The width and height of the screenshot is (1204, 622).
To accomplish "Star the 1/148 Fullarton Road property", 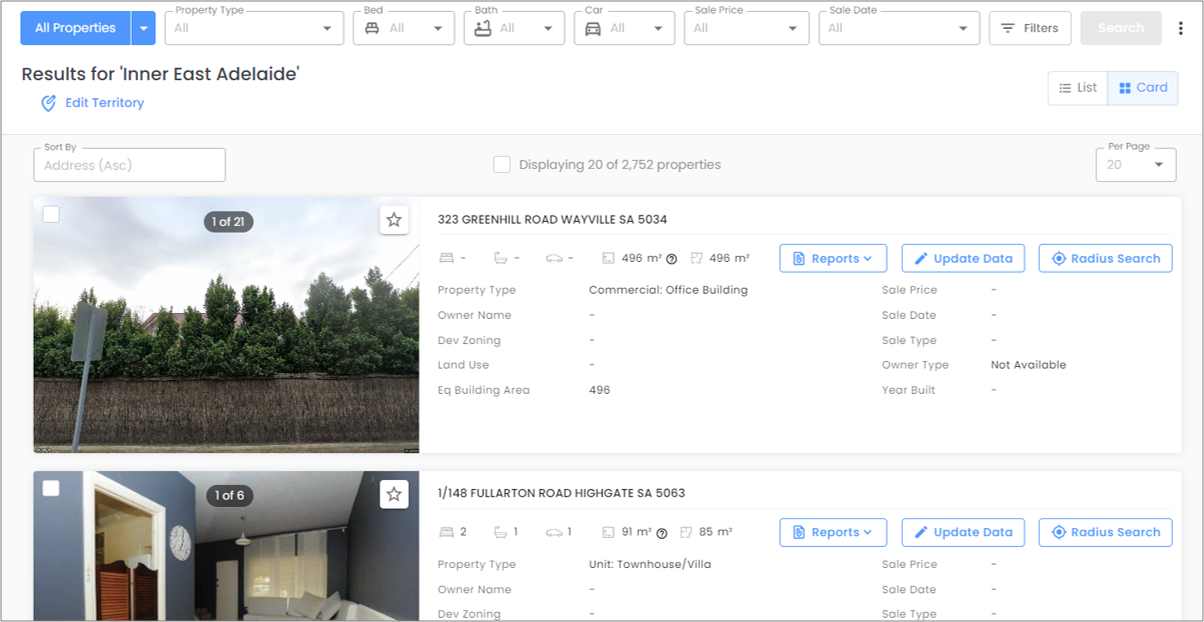I will pyautogui.click(x=394, y=494).
